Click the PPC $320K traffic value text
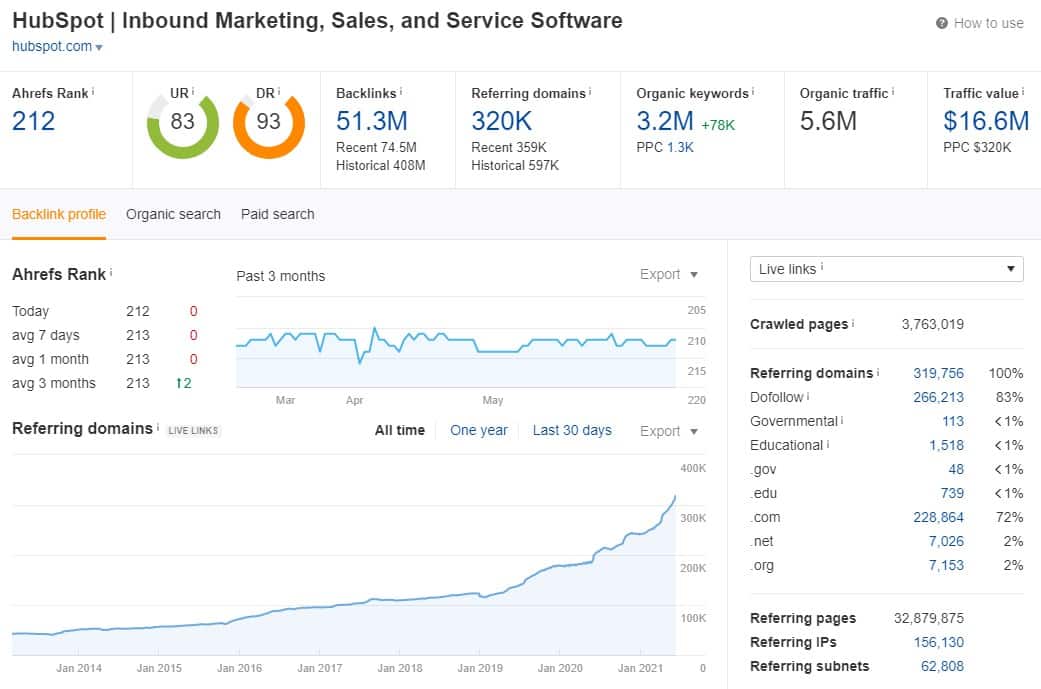Viewport: 1041px width, 689px height. tap(977, 147)
